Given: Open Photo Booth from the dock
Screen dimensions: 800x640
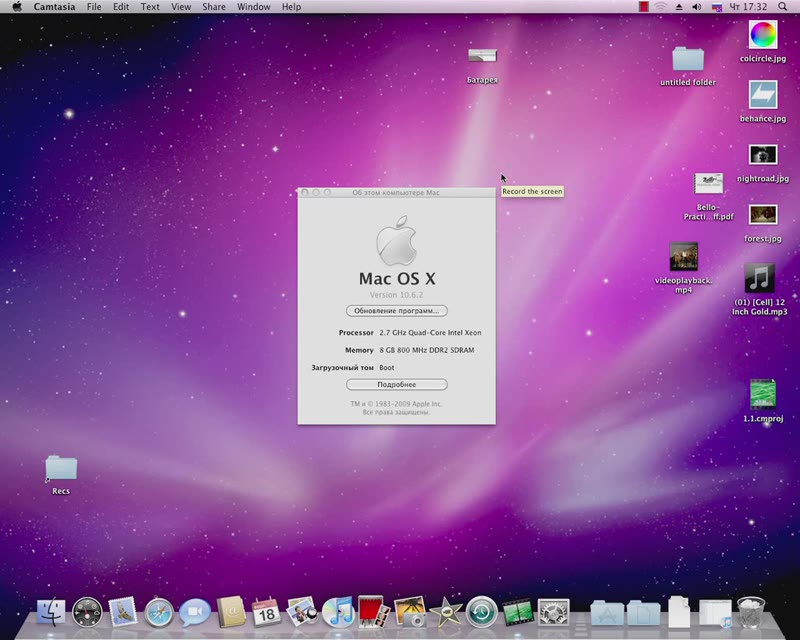Looking at the screenshot, I should click(373, 612).
